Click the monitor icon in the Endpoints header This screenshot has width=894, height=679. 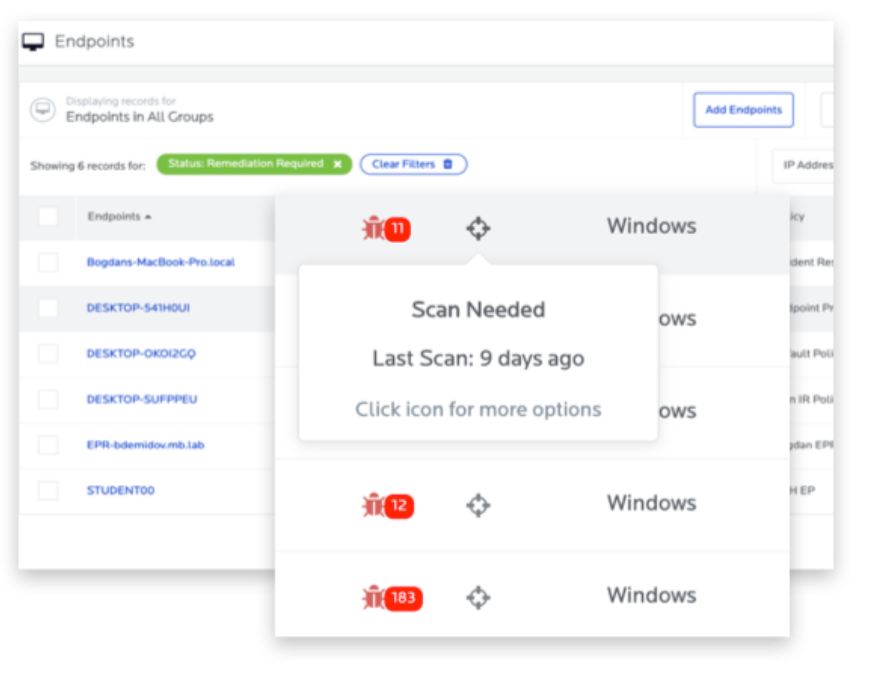33,42
